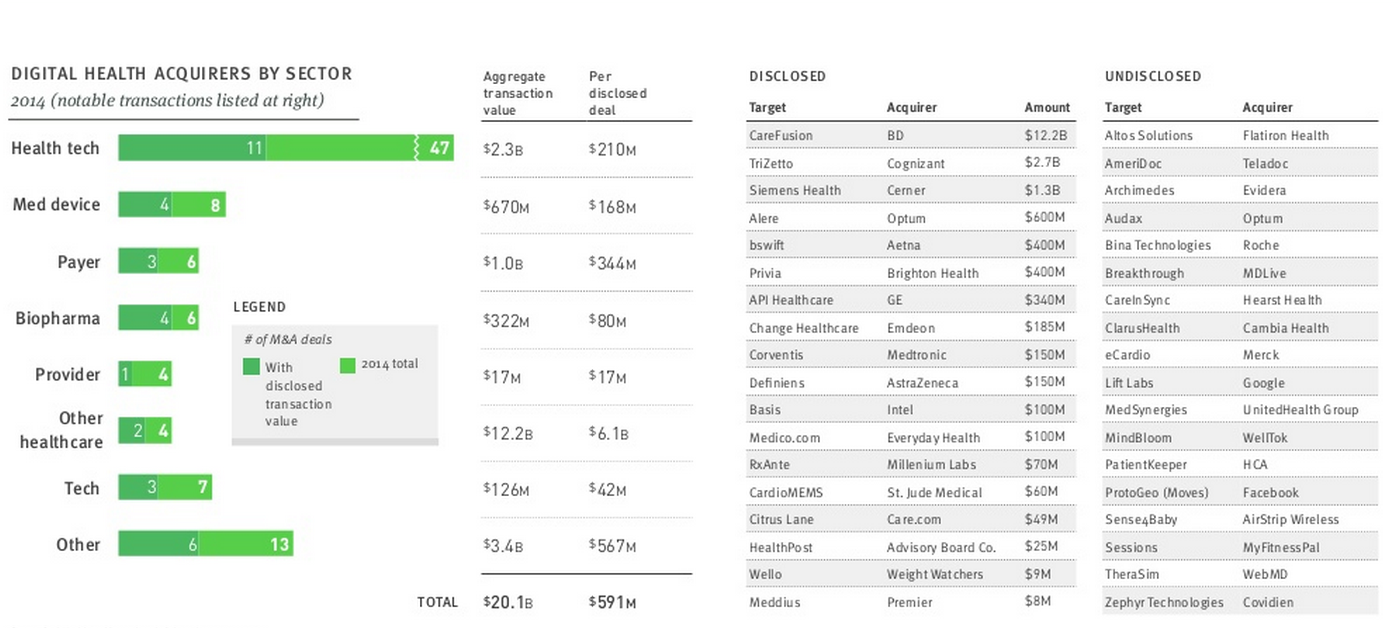1399x628 pixels.
Task: Click the dark green disclosed-value legend swatch
Action: point(251,367)
